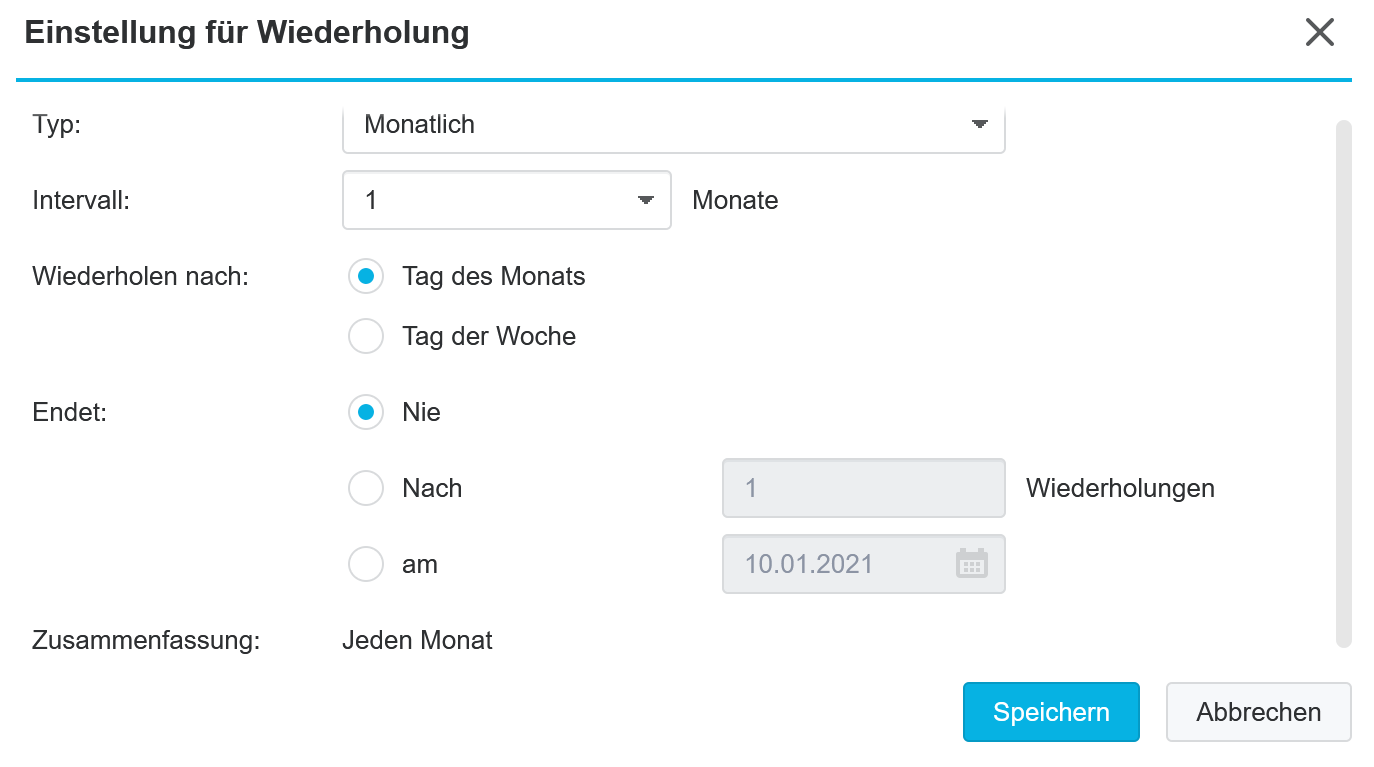Choose the 'am' end date radio button
1374x767 pixels.
coord(366,564)
